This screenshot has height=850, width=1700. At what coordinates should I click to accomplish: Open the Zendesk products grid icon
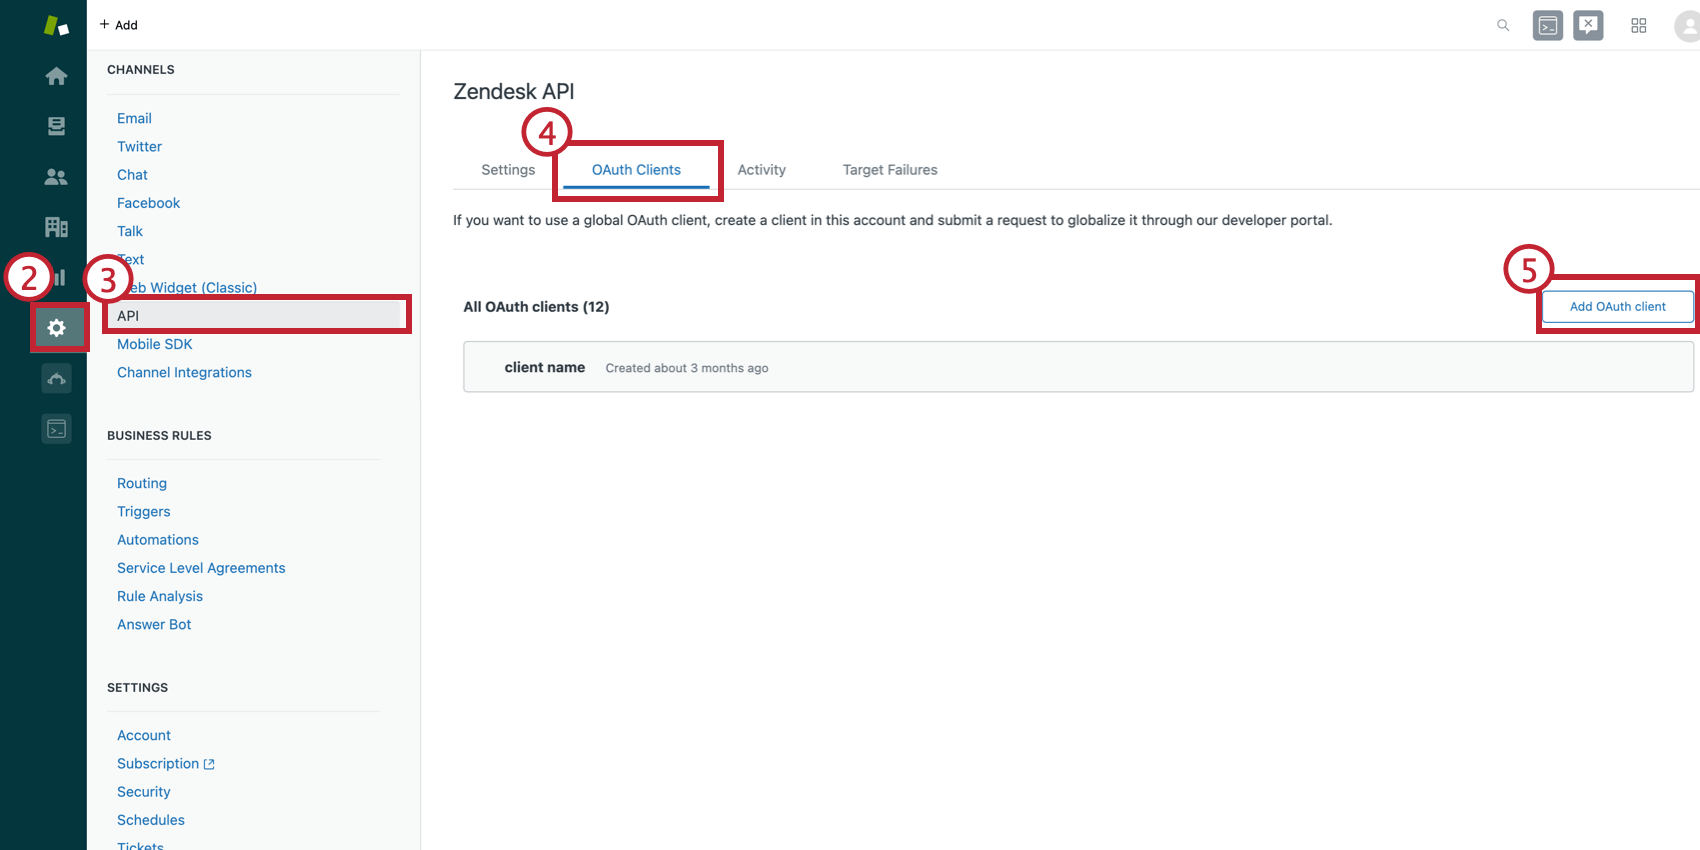coord(1639,25)
